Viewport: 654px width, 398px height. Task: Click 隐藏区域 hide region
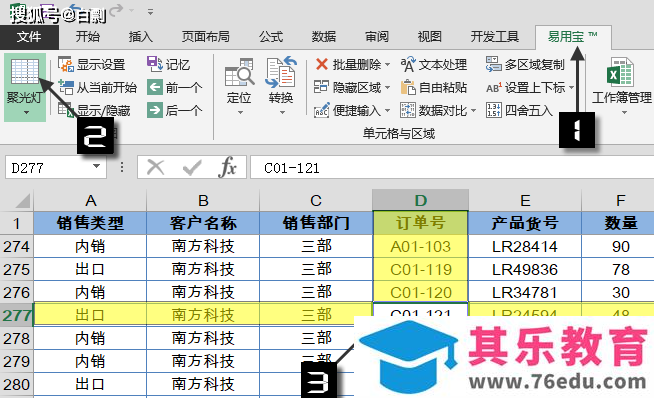(x=348, y=88)
